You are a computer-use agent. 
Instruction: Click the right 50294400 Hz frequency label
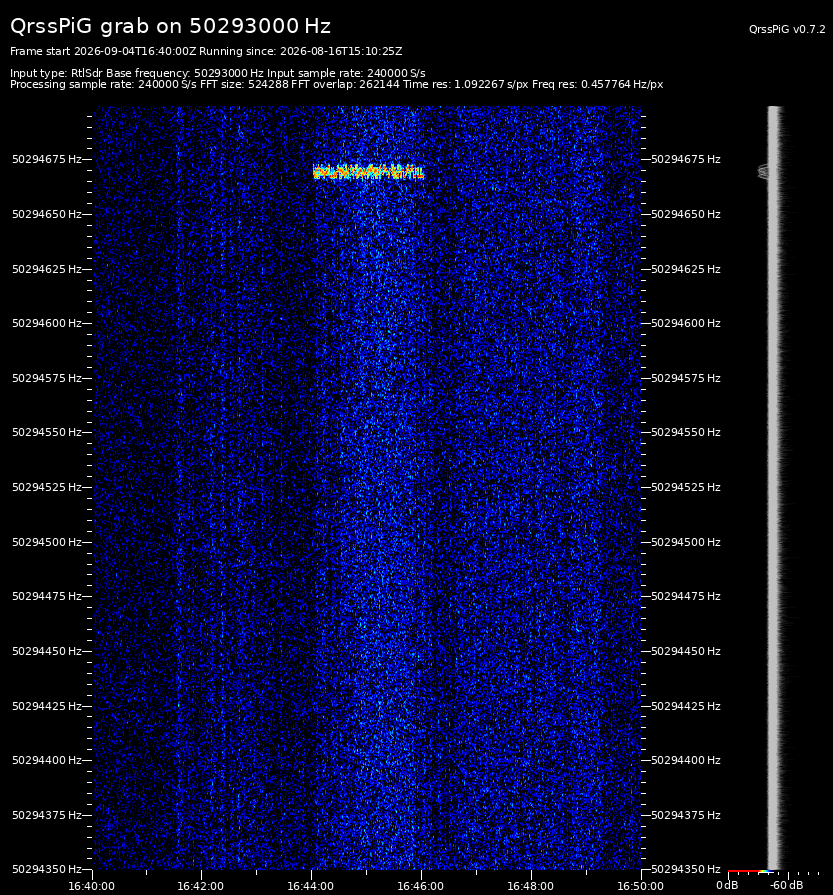click(x=686, y=760)
